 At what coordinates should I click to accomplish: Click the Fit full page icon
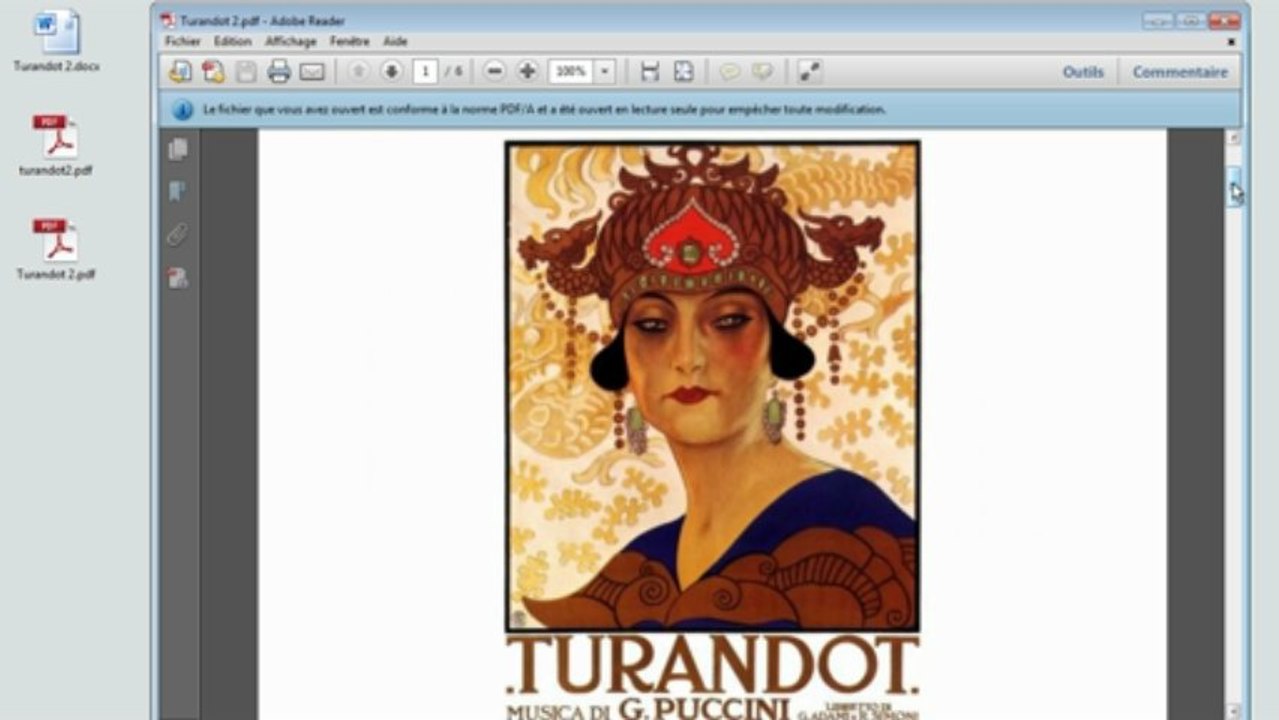(x=683, y=71)
